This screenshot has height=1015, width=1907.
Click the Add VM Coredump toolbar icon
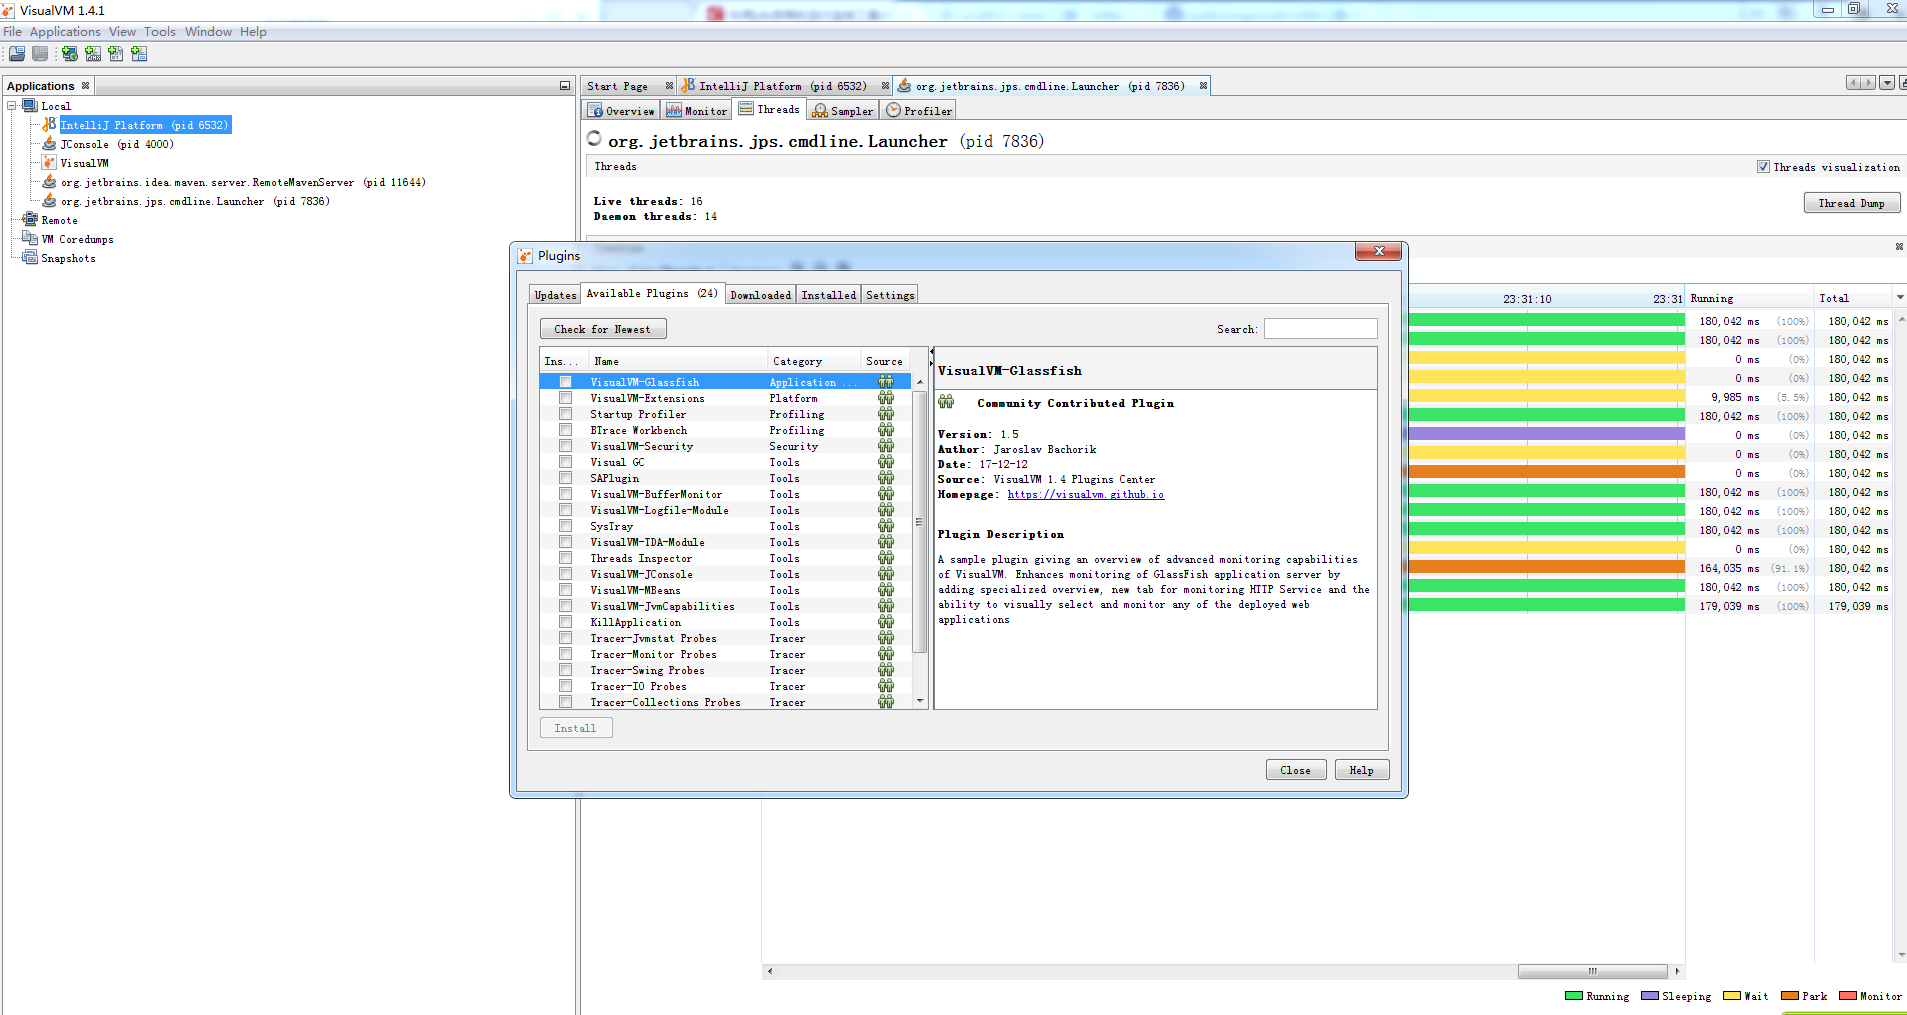click(116, 54)
